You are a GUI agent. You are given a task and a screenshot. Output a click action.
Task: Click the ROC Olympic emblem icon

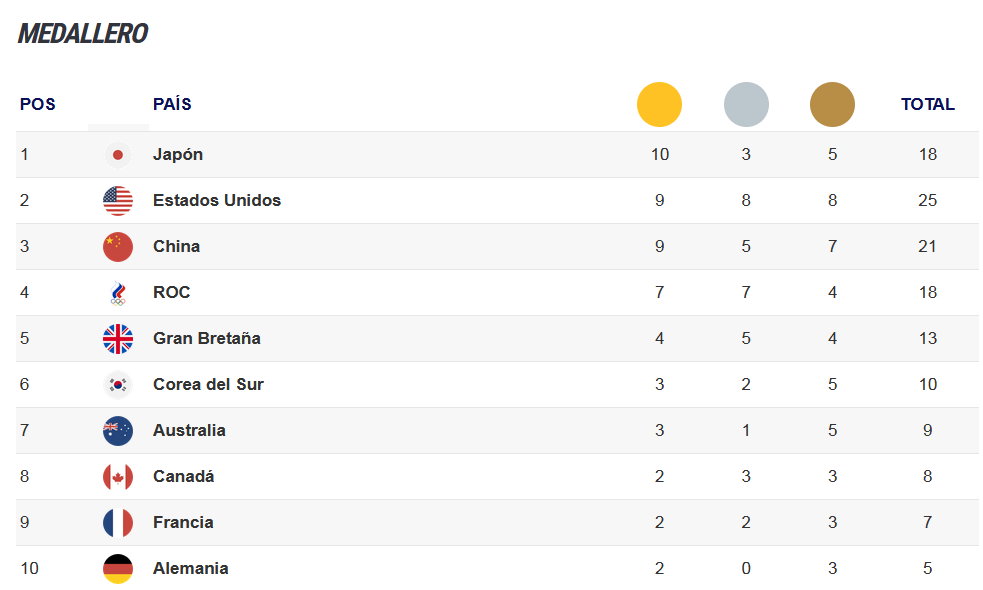tap(118, 293)
